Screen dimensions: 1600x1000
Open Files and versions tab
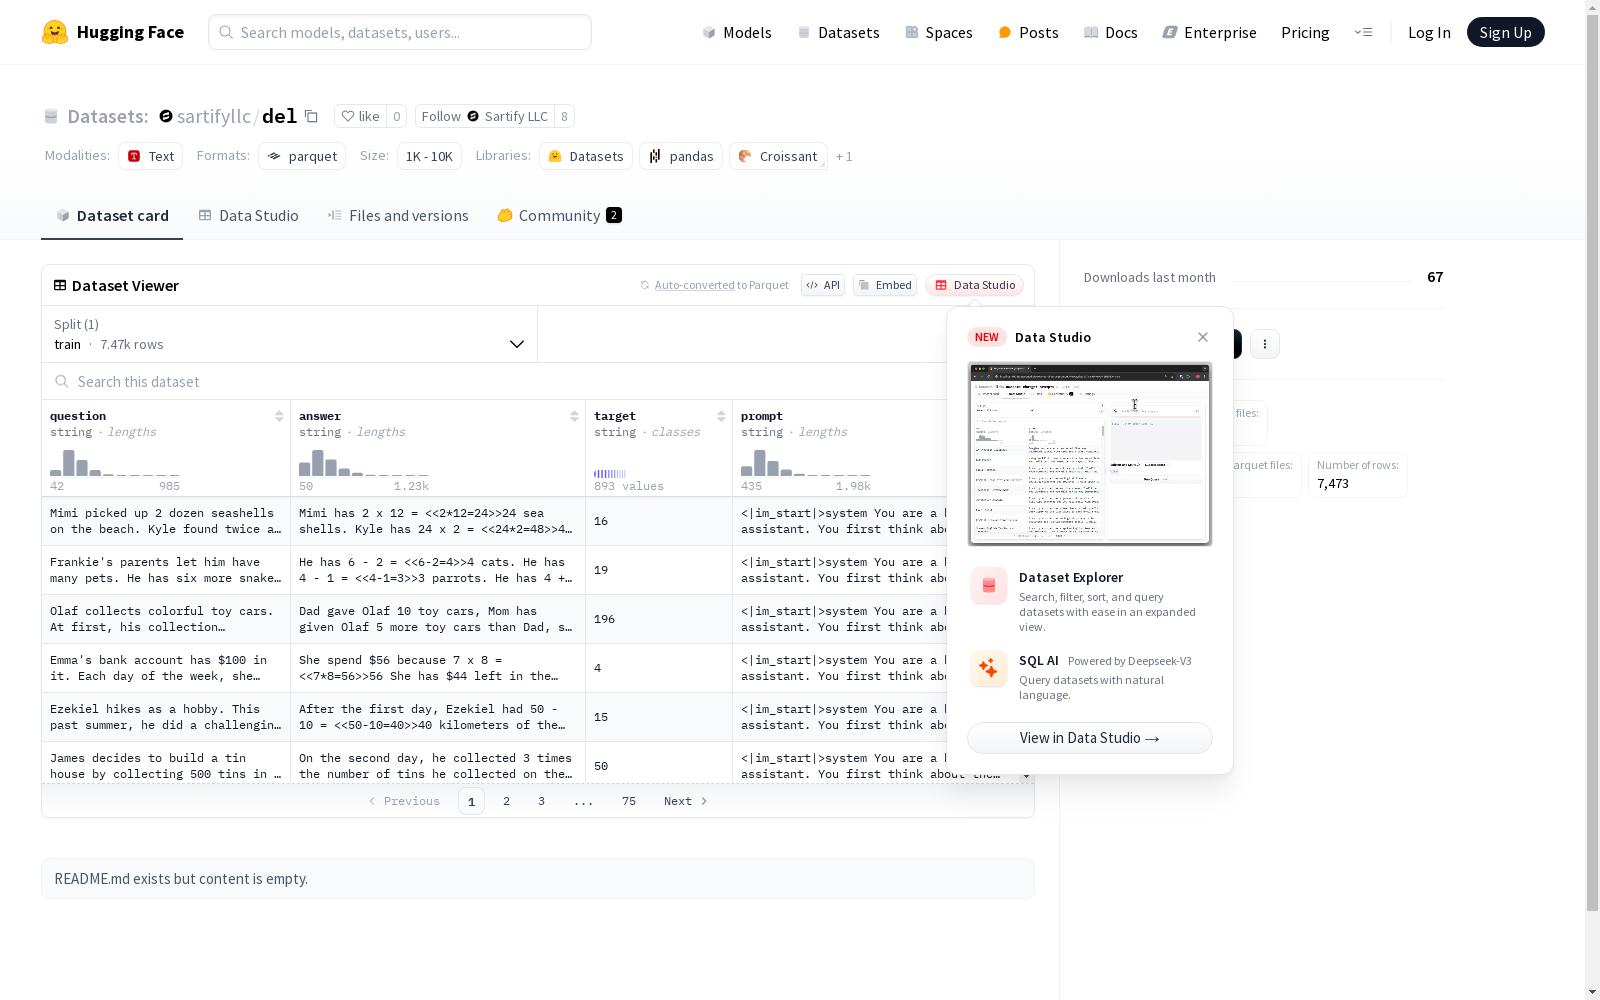pos(398,216)
